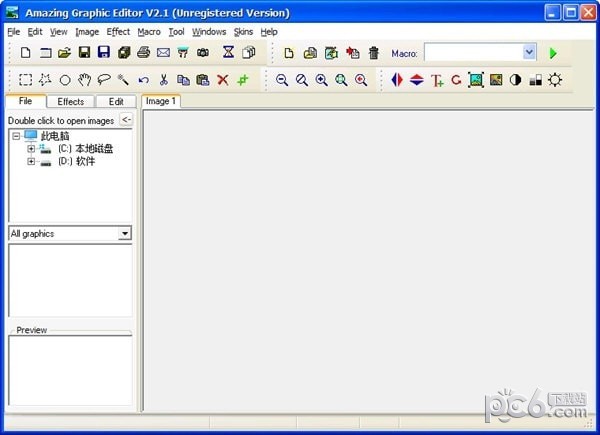The height and width of the screenshot is (435, 600).
Task: Create a new blank image
Action: (26, 52)
